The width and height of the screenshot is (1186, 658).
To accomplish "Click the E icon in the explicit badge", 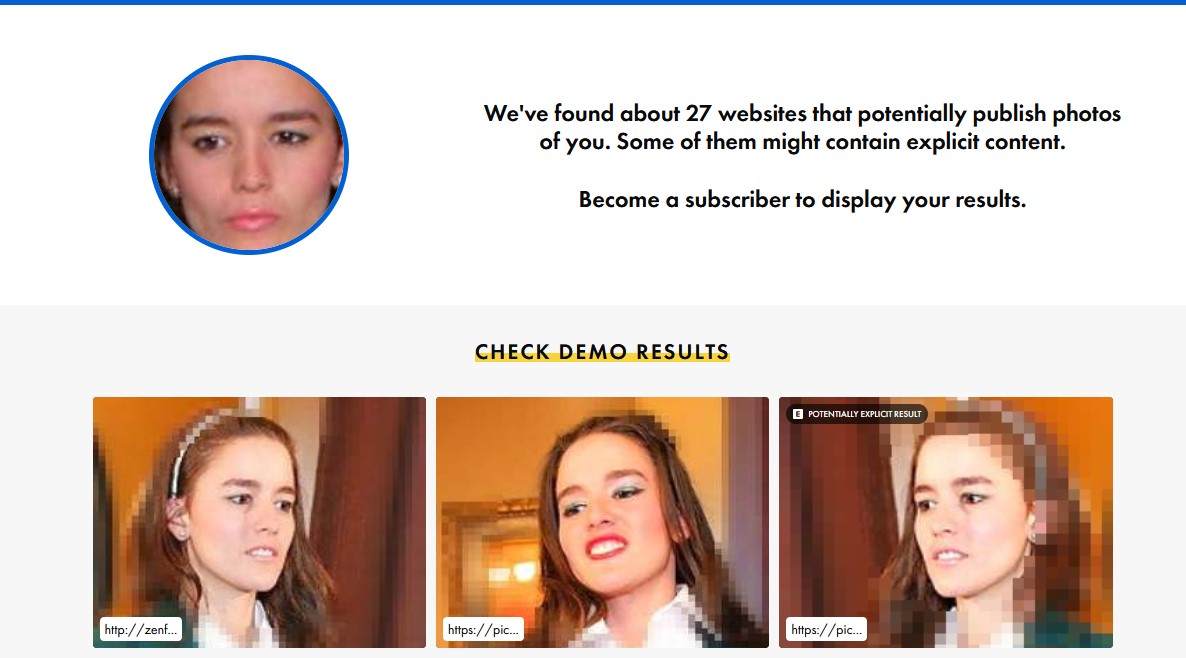I will 797,414.
